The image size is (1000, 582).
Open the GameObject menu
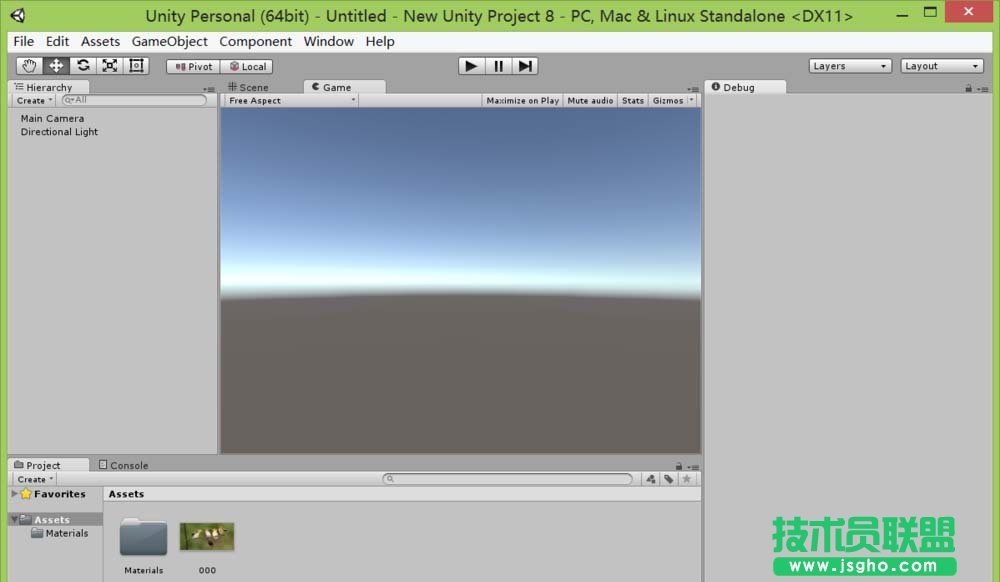click(x=170, y=41)
